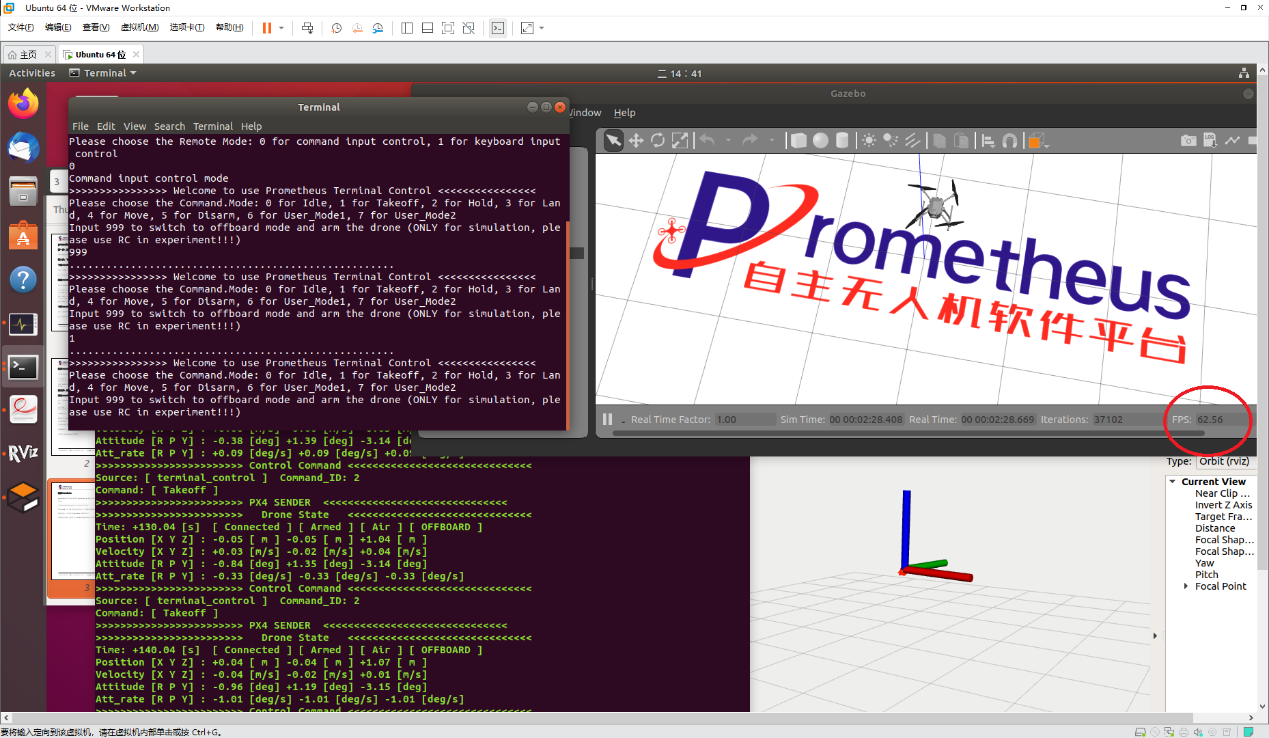This screenshot has width=1269, height=738.
Task: Open the Ubuntu system status menu
Action: (x=1243, y=73)
